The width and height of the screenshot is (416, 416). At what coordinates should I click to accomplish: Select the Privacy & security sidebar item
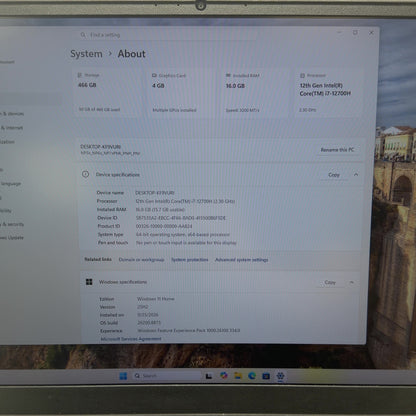13,224
